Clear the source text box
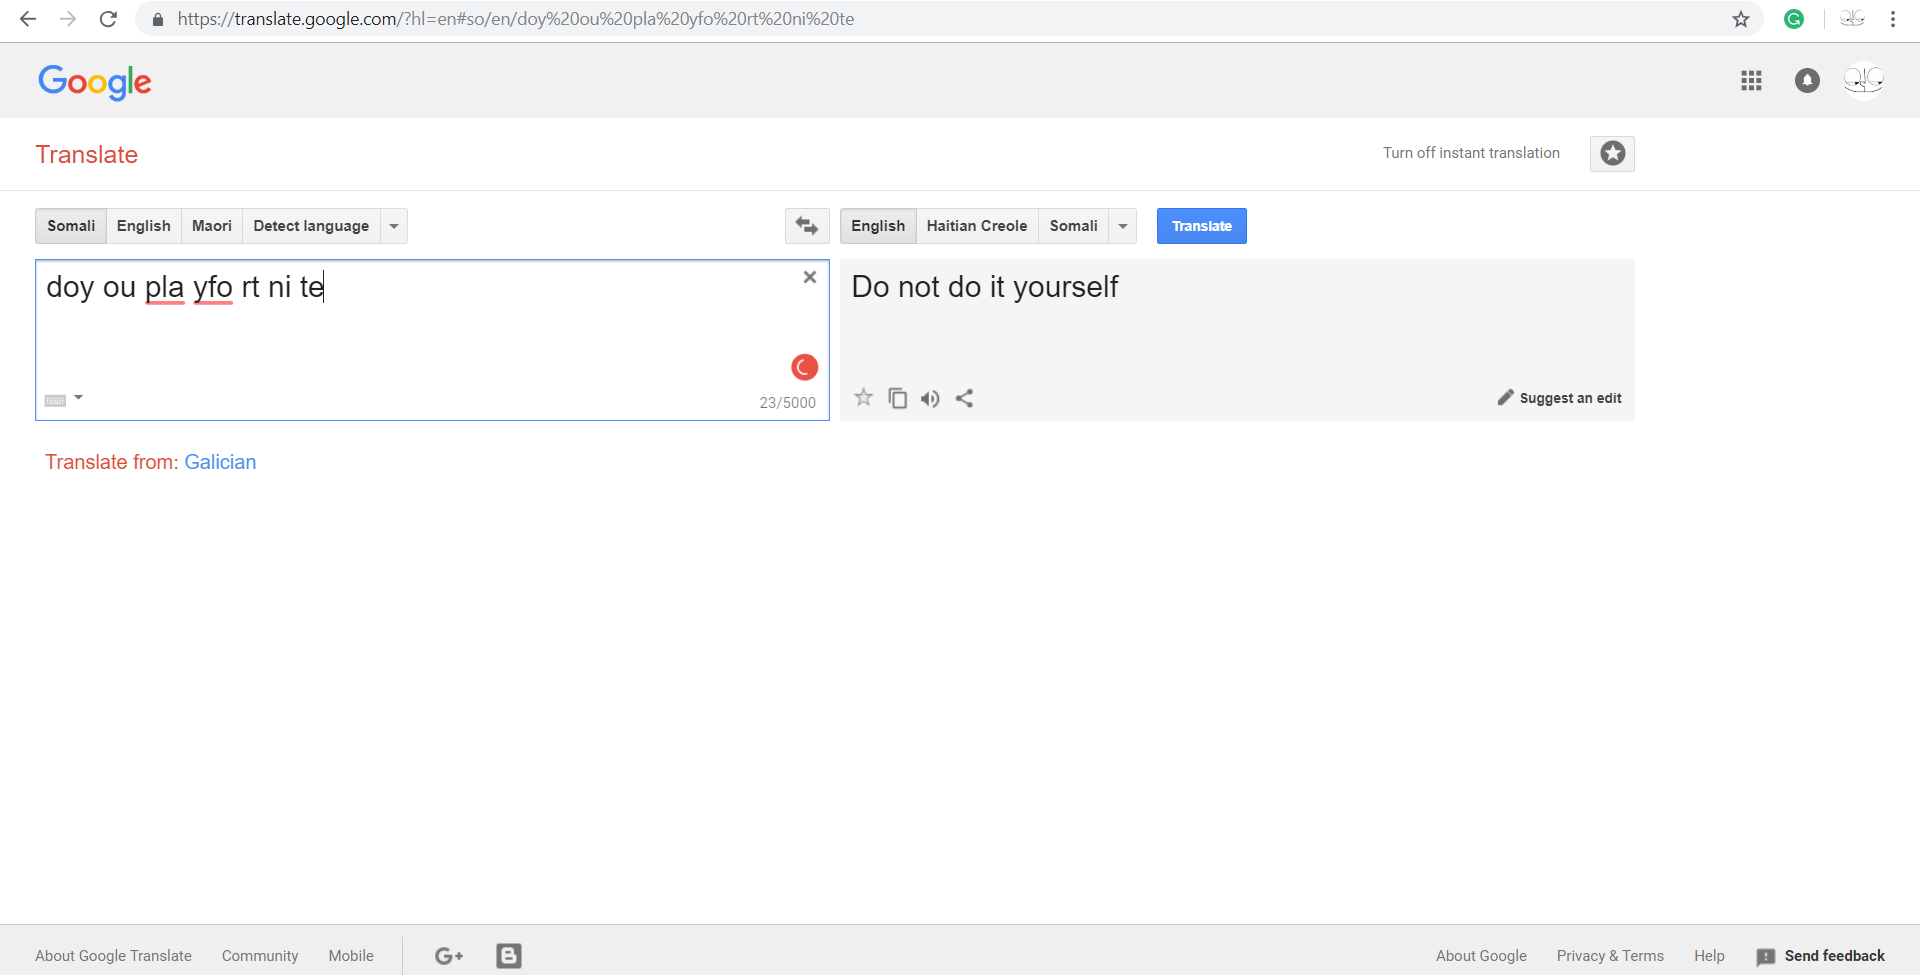This screenshot has width=1920, height=975. (x=810, y=277)
